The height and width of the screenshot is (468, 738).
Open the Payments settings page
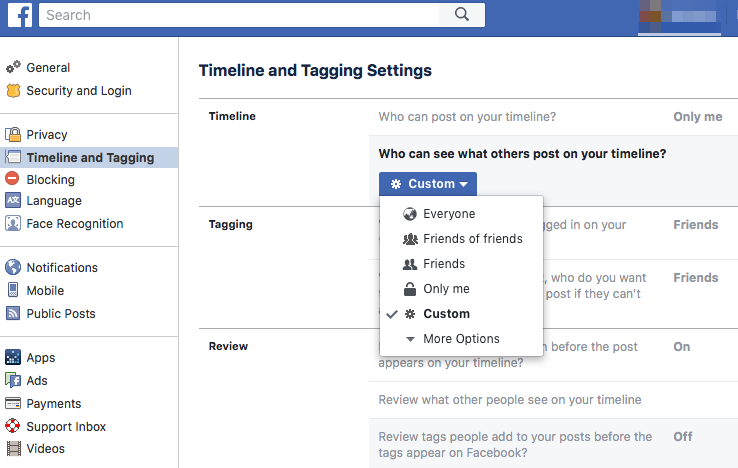54,404
